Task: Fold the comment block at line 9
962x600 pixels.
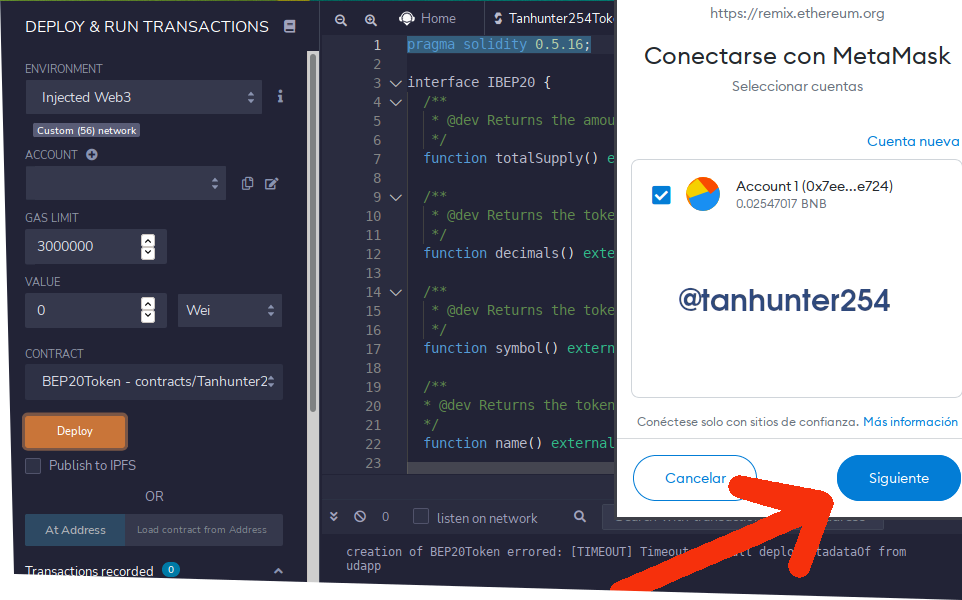Action: tap(396, 197)
